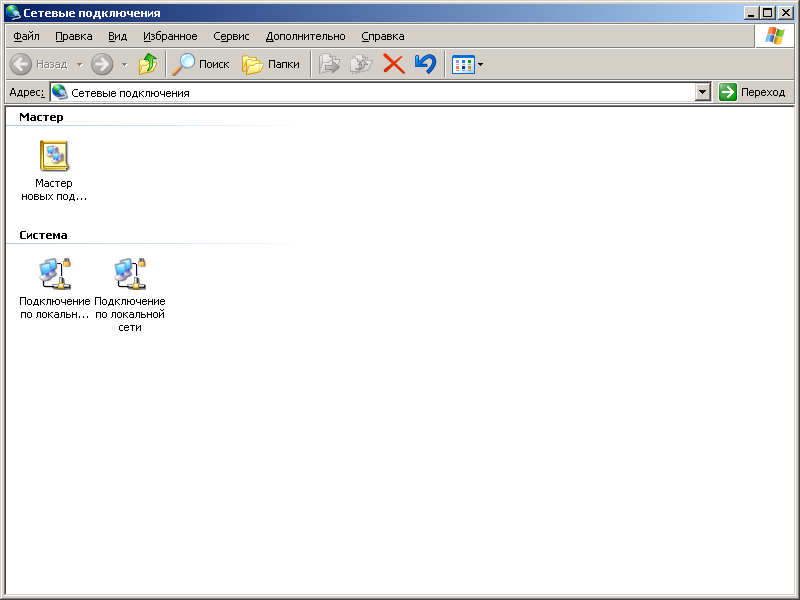Image resolution: width=800 pixels, height=600 pixels.
Task: Click the Copy To folder toolbar icon
Action: [x=361, y=64]
